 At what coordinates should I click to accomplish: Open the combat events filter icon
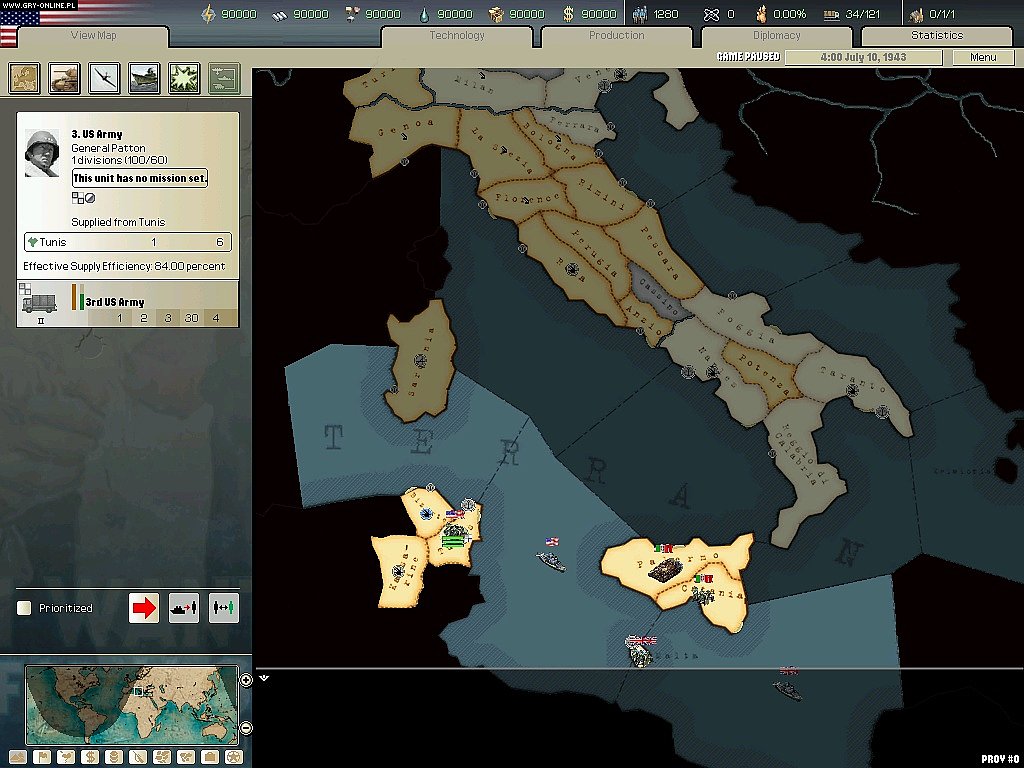184,79
